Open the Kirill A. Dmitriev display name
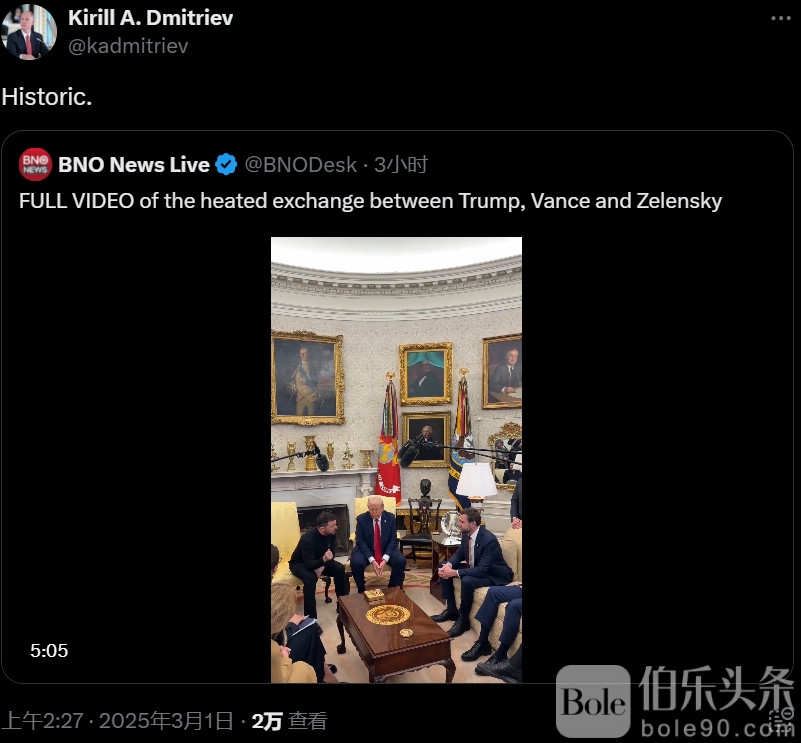 (x=151, y=18)
